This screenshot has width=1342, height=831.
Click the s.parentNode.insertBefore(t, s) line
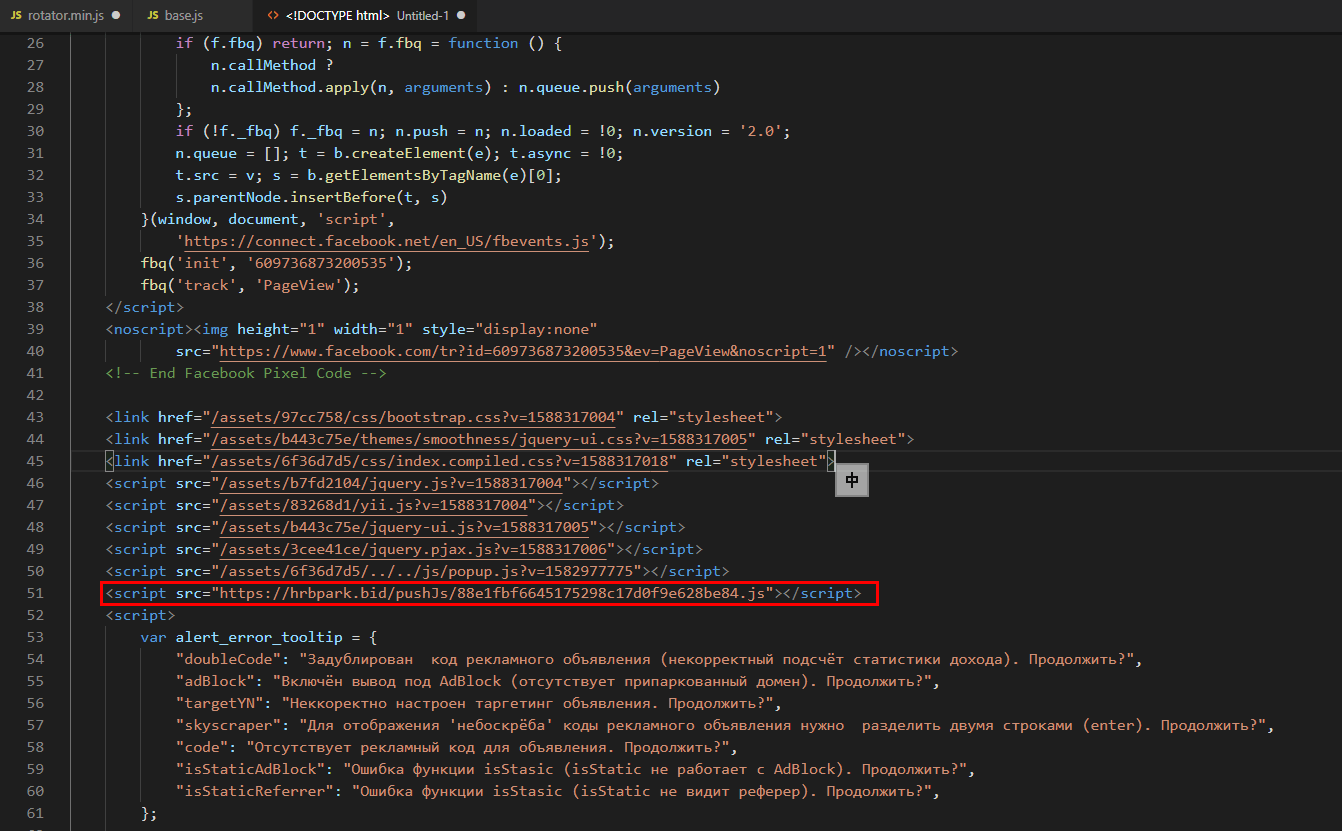310,197
